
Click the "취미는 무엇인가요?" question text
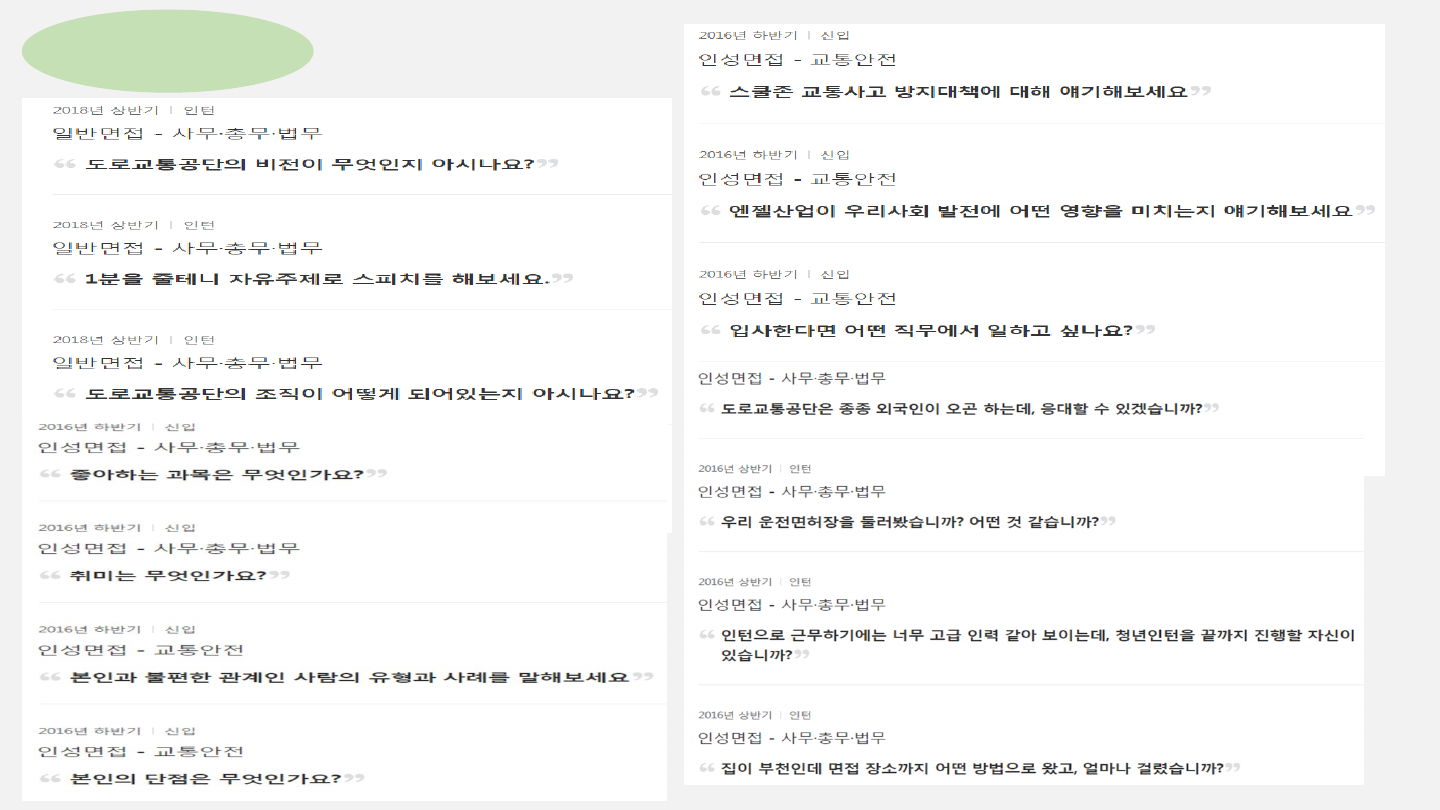(168, 576)
